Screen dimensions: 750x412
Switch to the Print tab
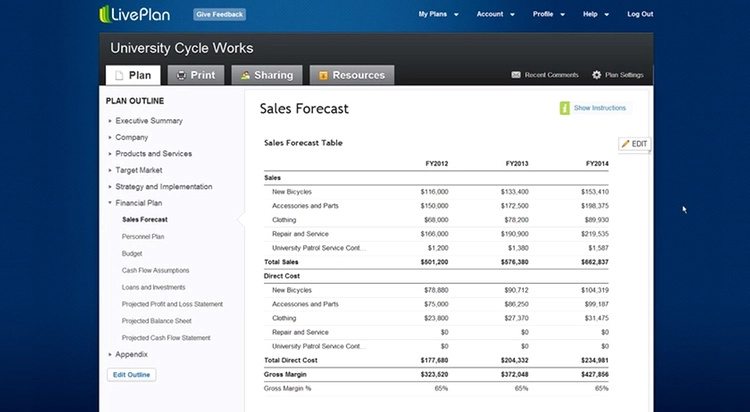tap(195, 75)
